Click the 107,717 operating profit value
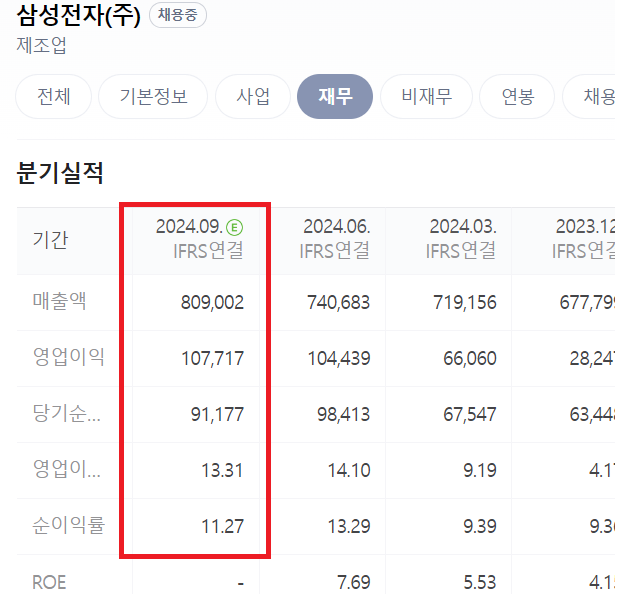 (x=212, y=359)
